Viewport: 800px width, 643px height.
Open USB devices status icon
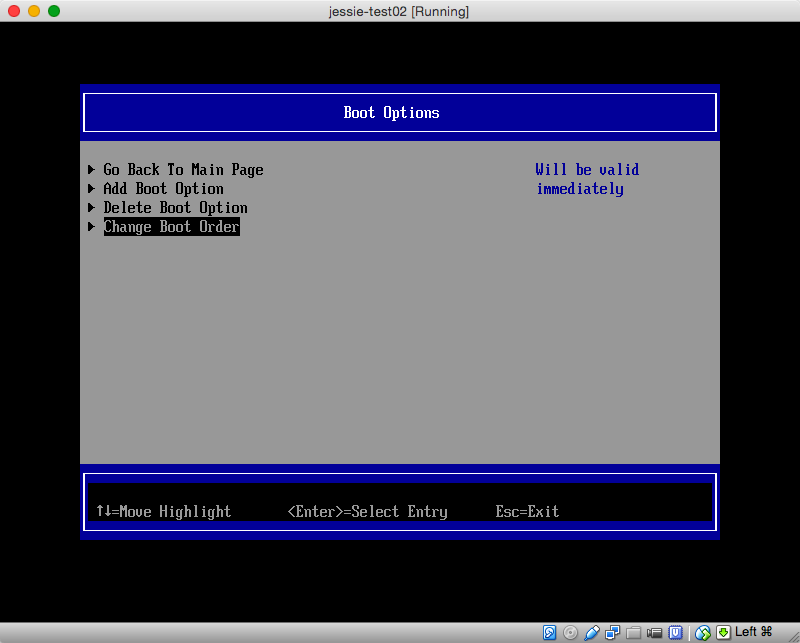591,633
